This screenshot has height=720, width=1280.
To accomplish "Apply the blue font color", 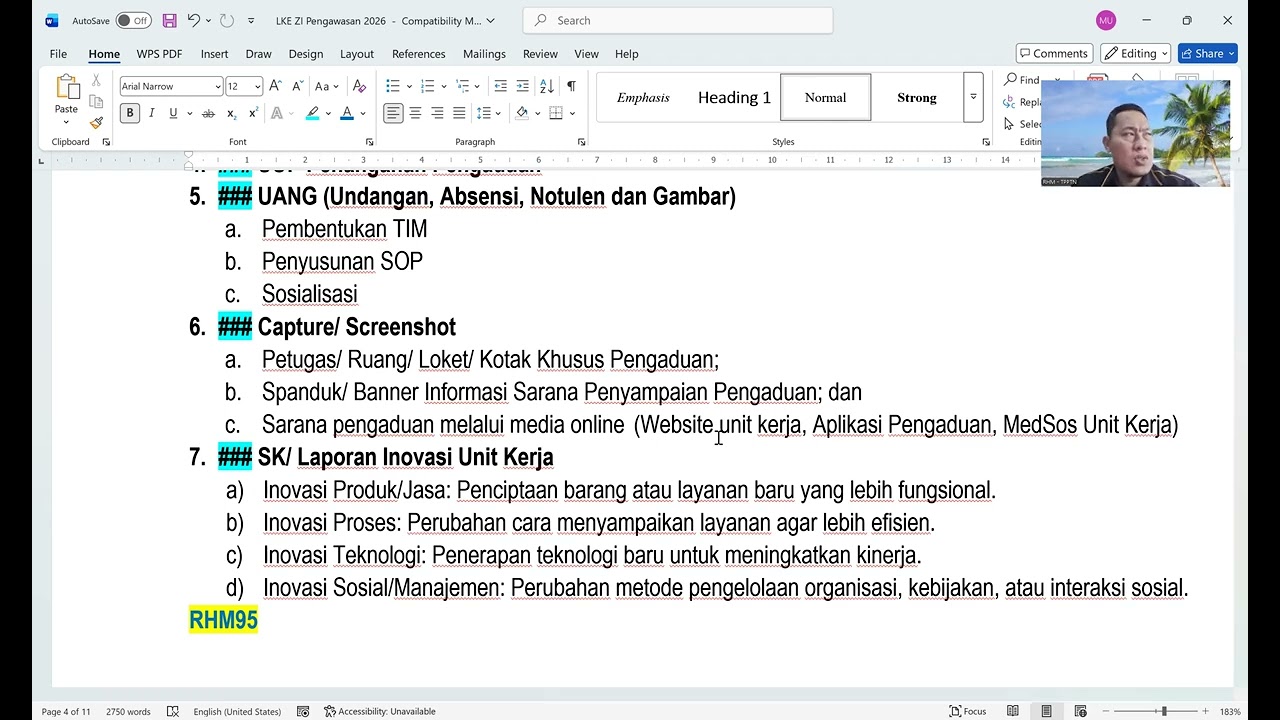I will [347, 113].
